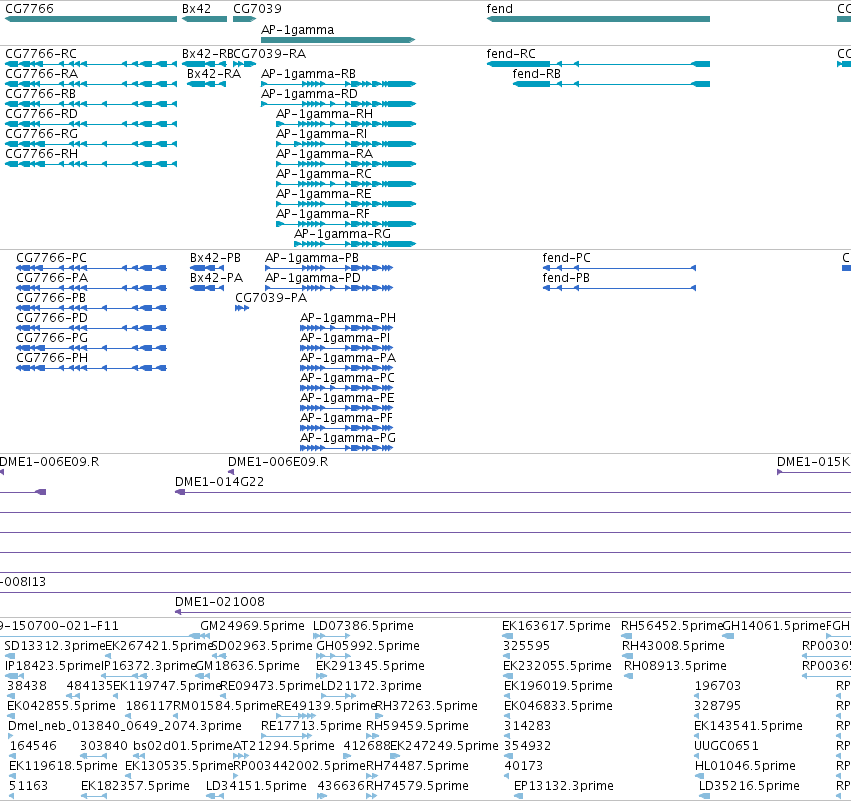Click protein name AP-1gamma-PH
The width and height of the screenshot is (851, 801).
coord(348,318)
